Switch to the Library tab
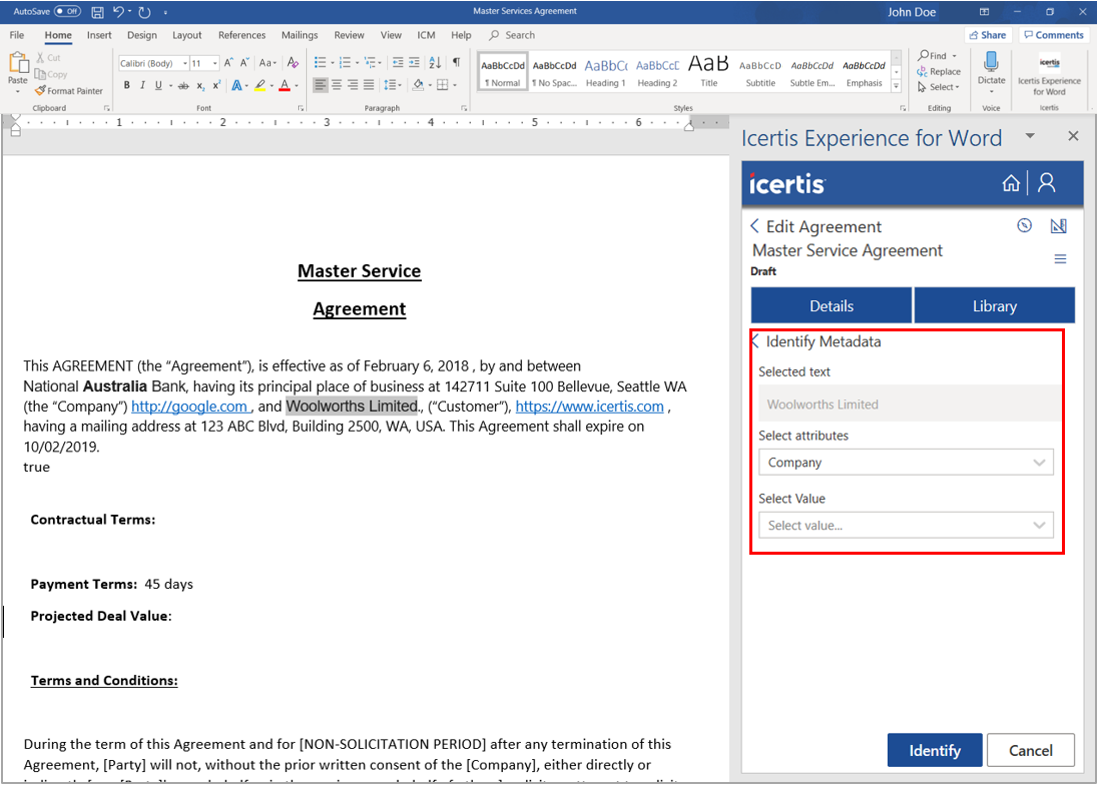Screen dimensions: 1098x785 [x=994, y=306]
